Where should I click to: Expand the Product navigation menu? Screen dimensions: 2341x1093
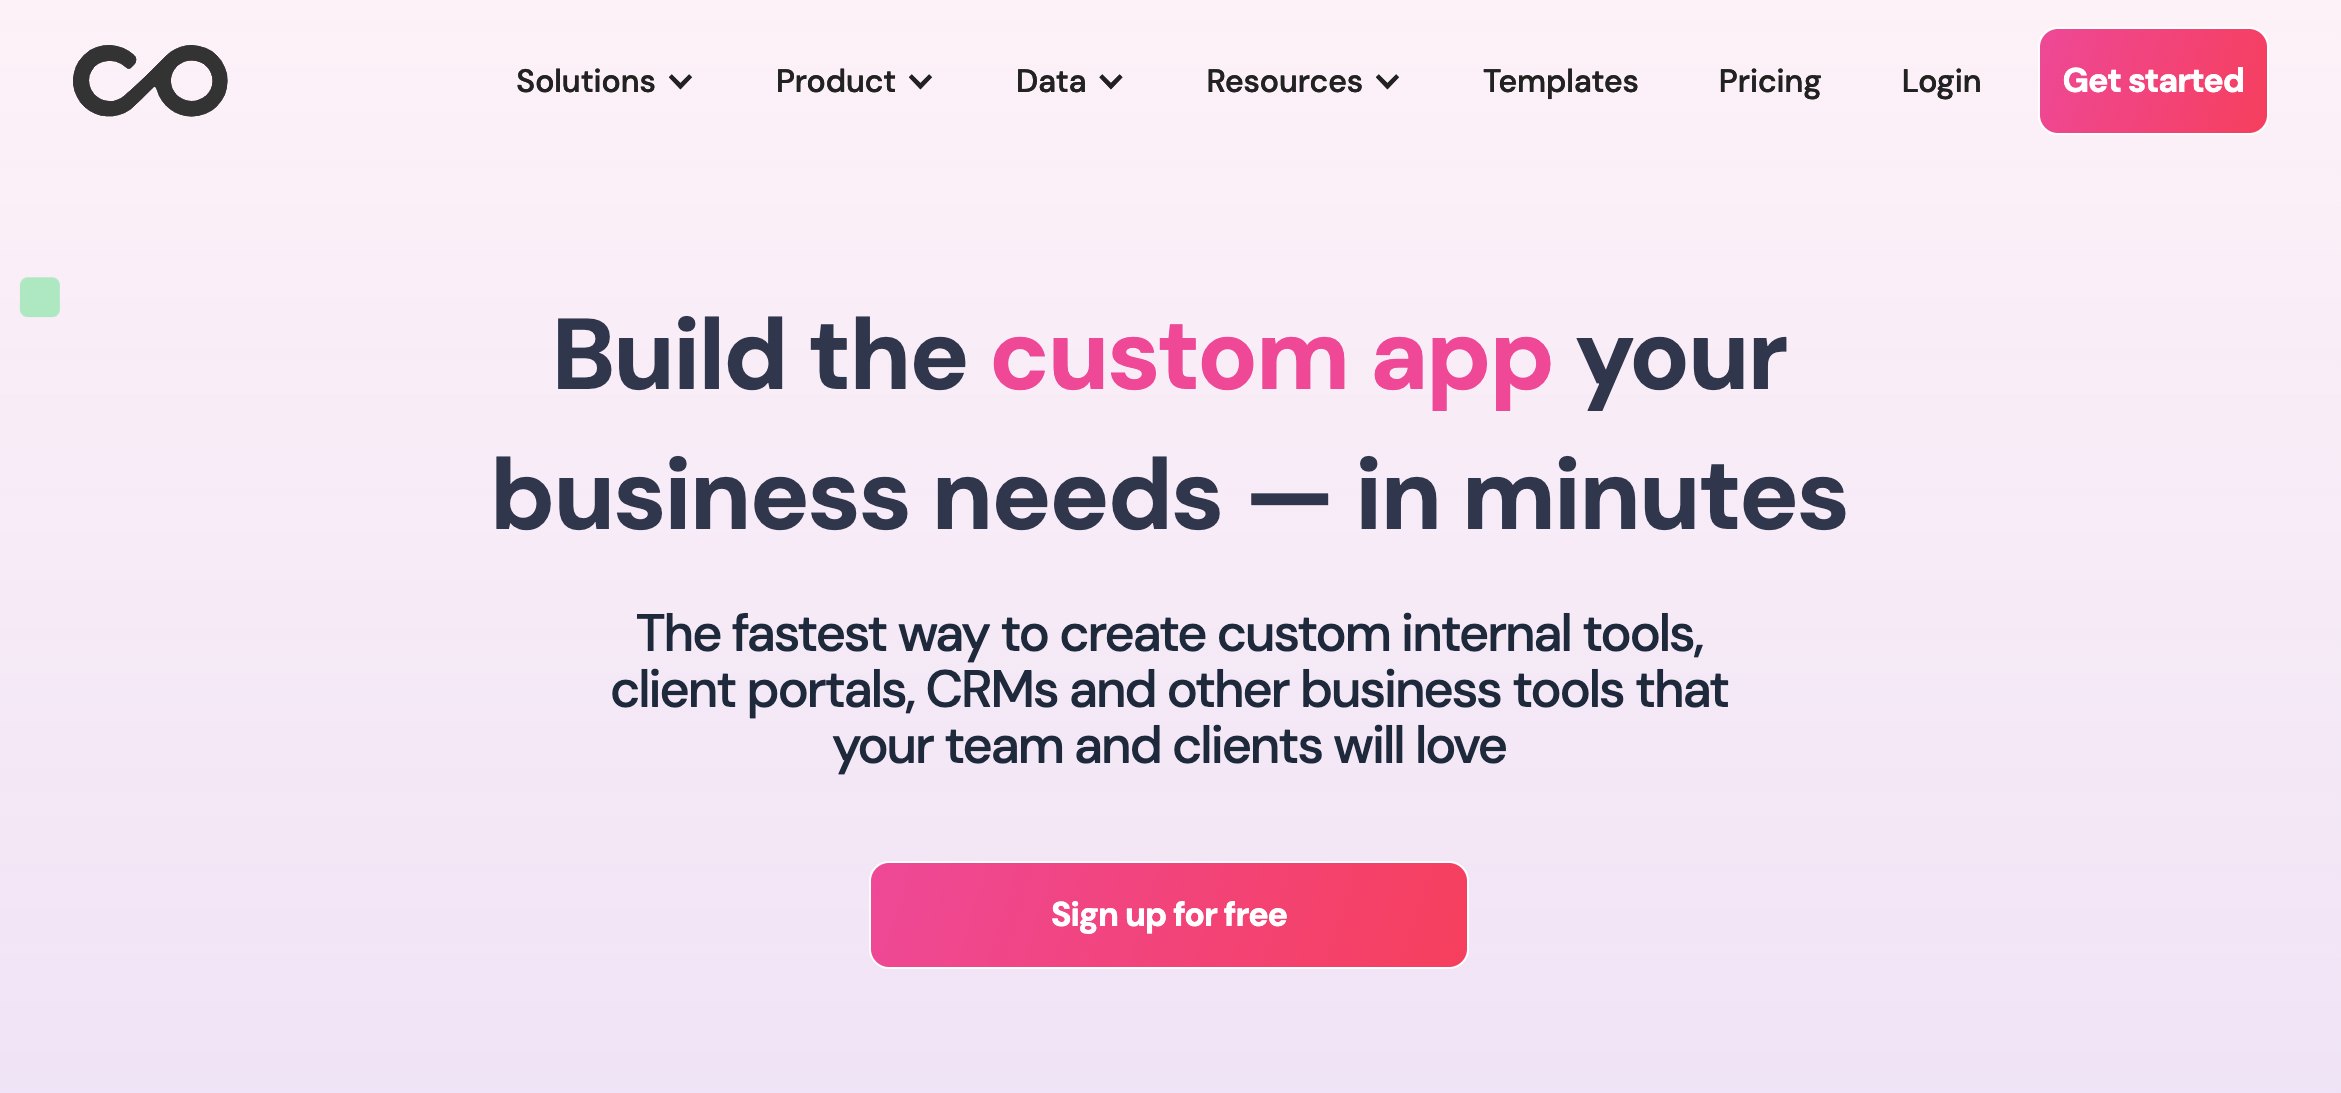click(852, 82)
